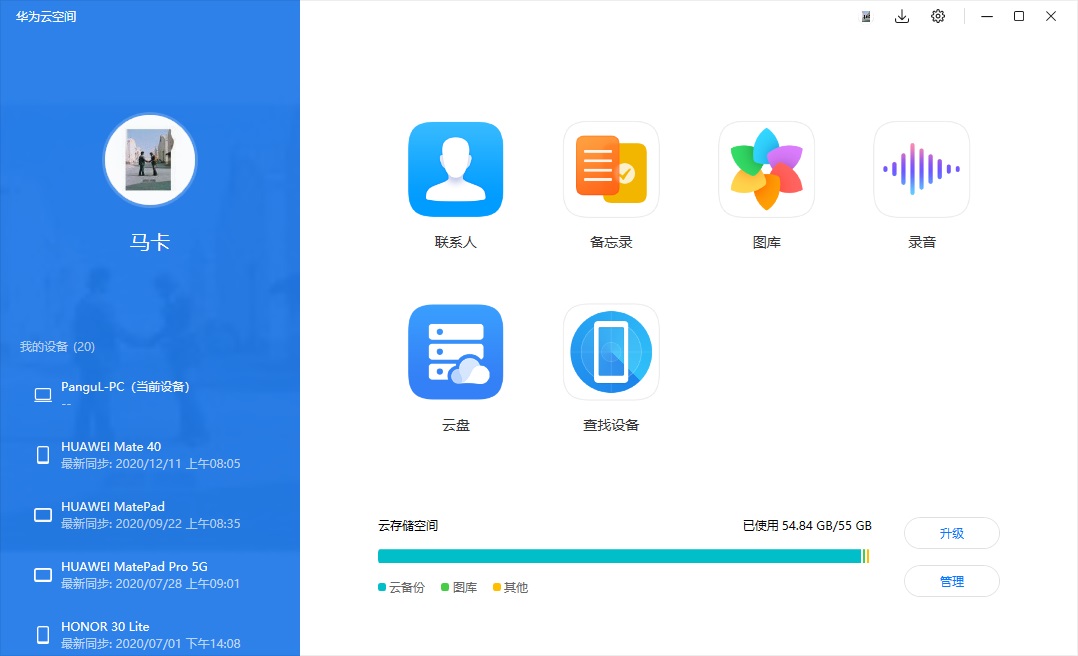Image resolution: width=1078 pixels, height=656 pixels.
Task: Click the 联系人 label text
Action: (455, 242)
